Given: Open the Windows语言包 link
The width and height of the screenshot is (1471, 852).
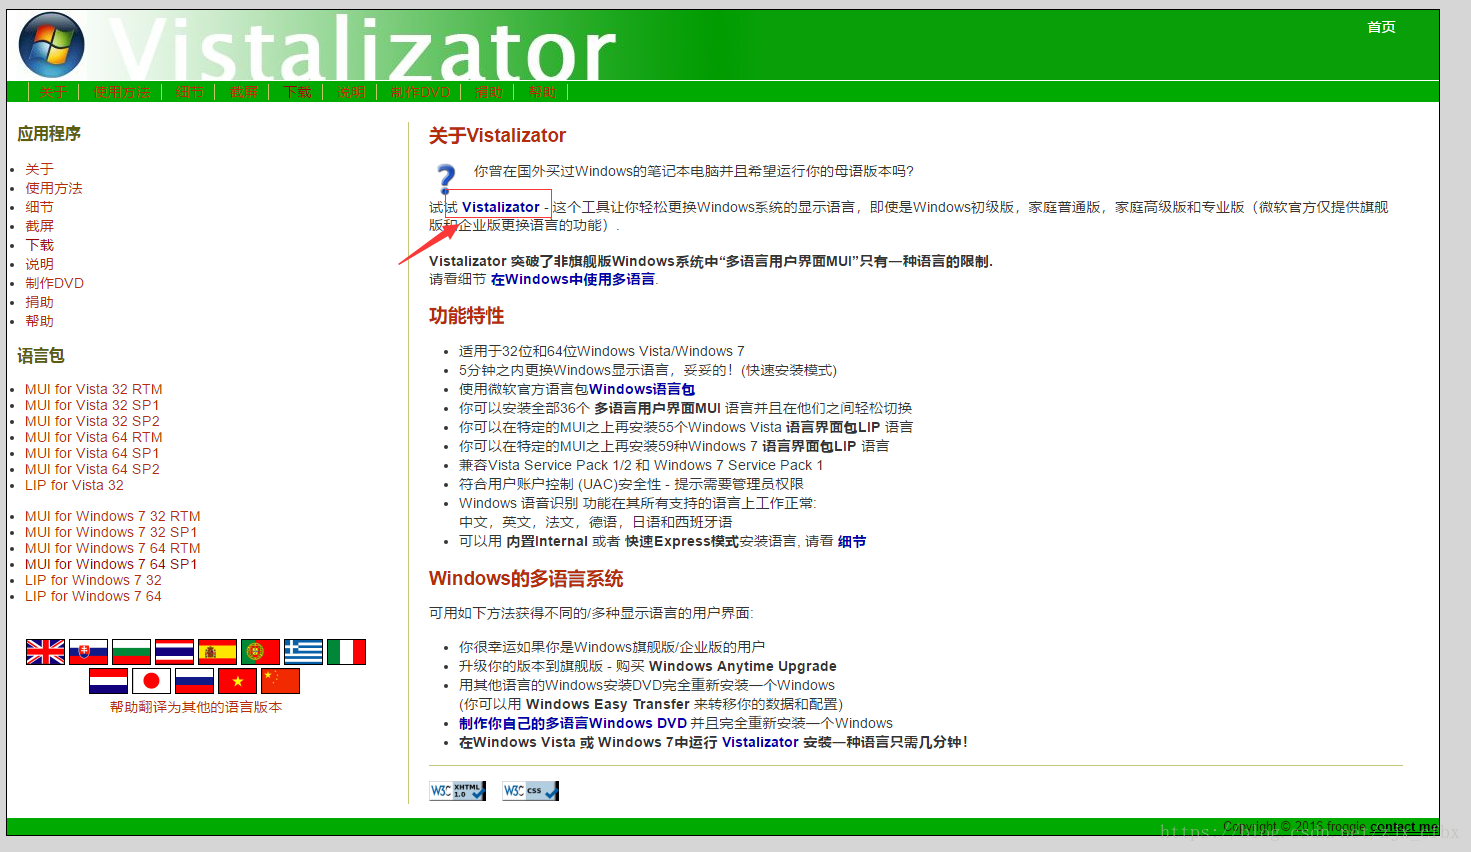Looking at the screenshot, I should tap(642, 389).
